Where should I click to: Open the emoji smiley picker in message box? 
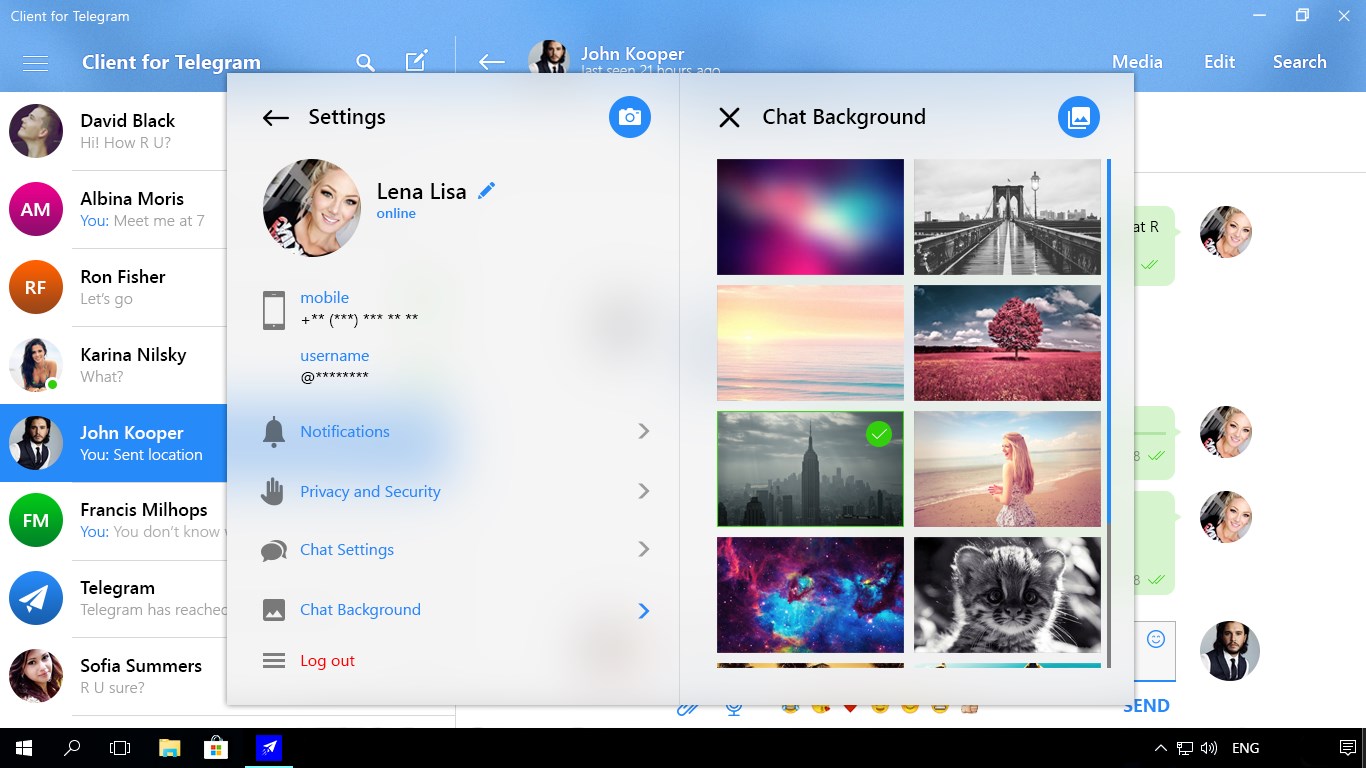(x=1156, y=639)
